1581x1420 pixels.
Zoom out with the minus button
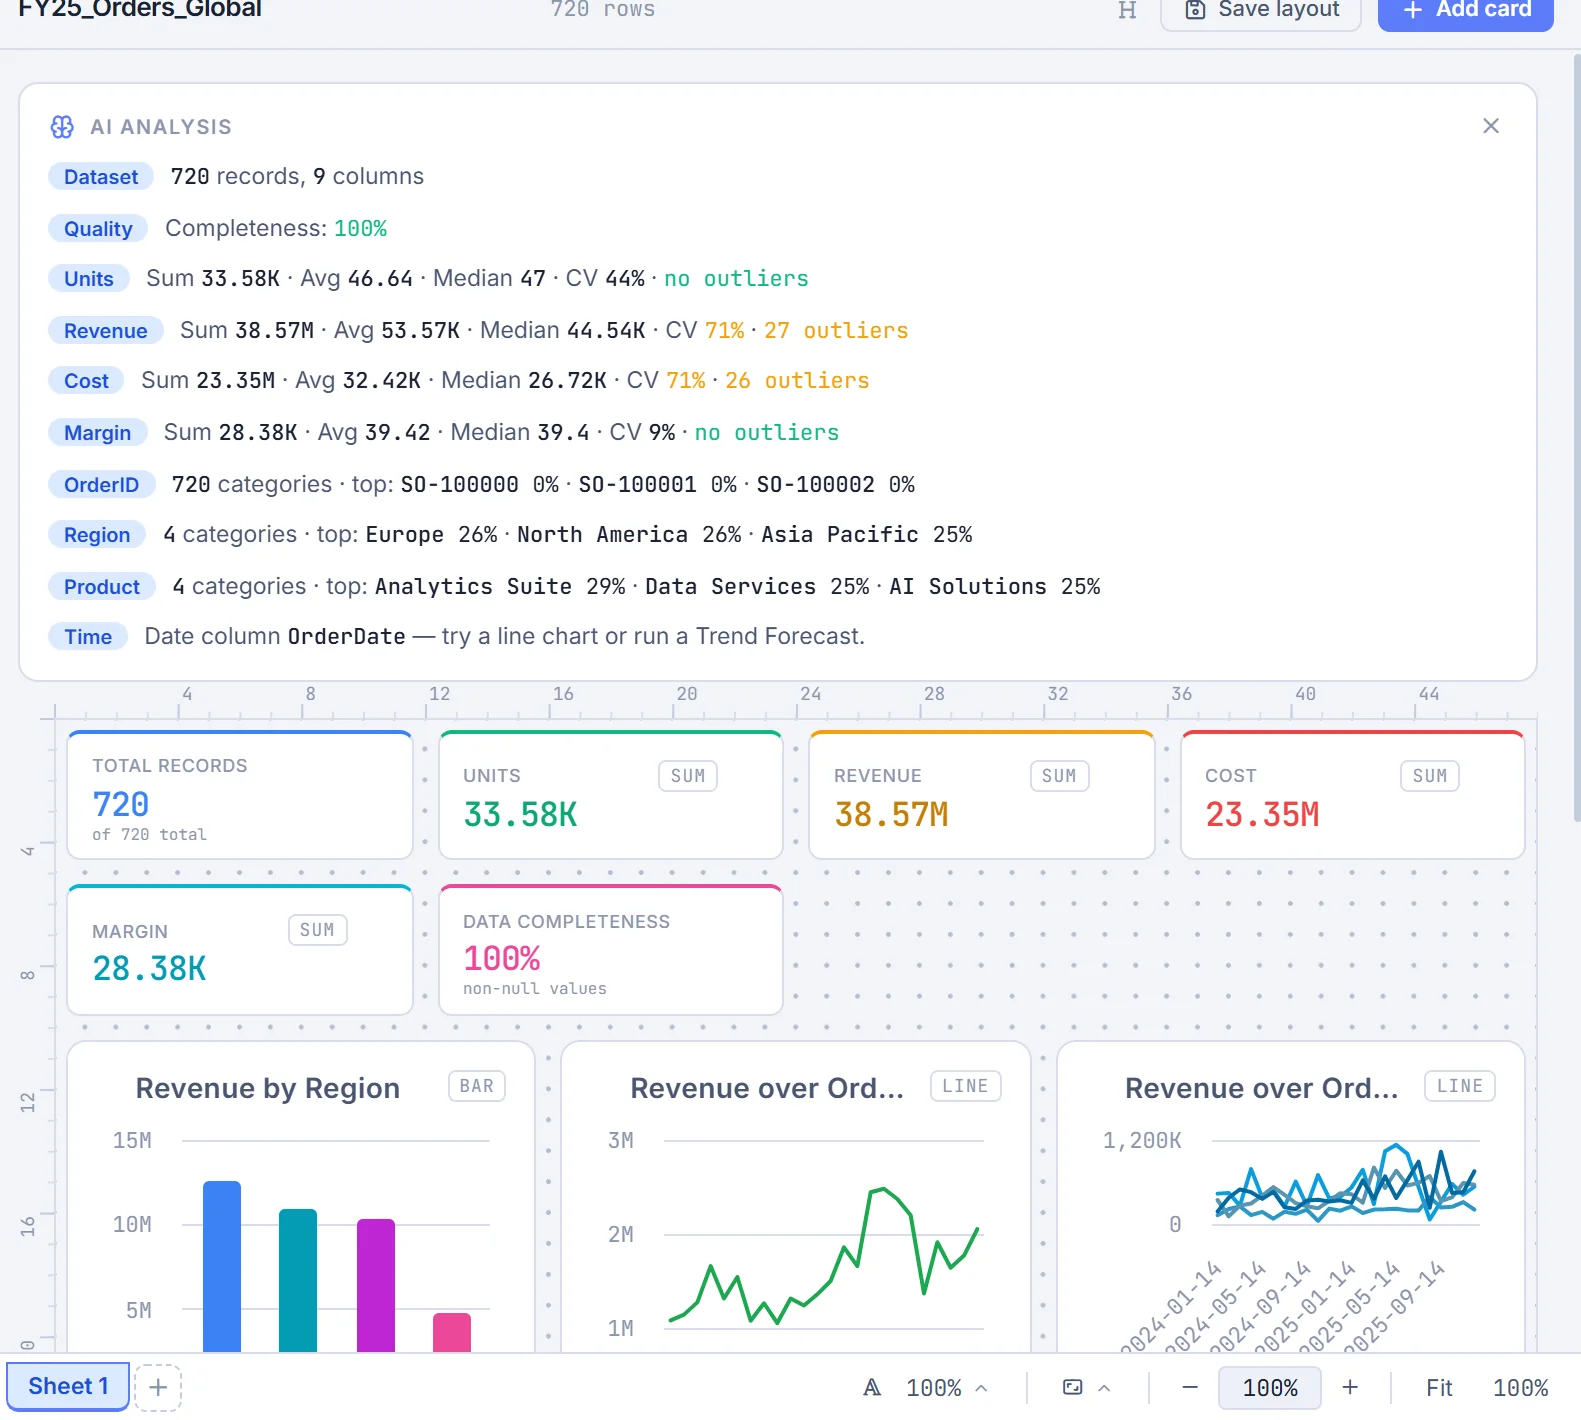pyautogui.click(x=1189, y=1387)
